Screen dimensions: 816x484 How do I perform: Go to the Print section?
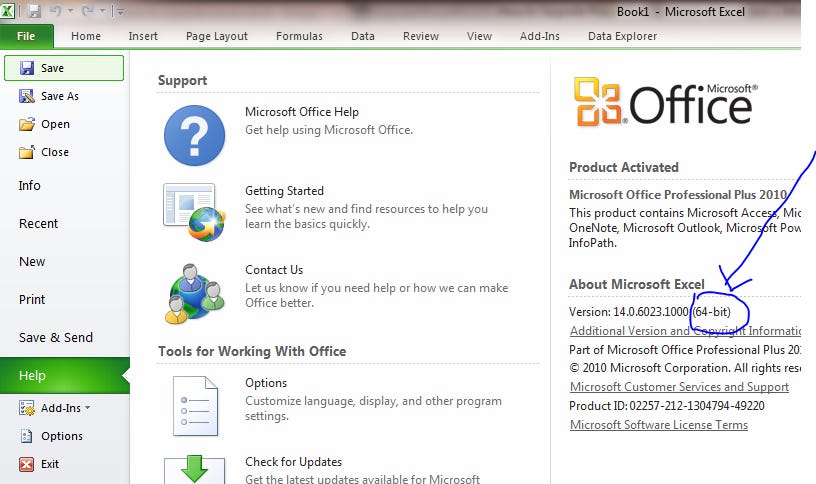click(x=32, y=300)
